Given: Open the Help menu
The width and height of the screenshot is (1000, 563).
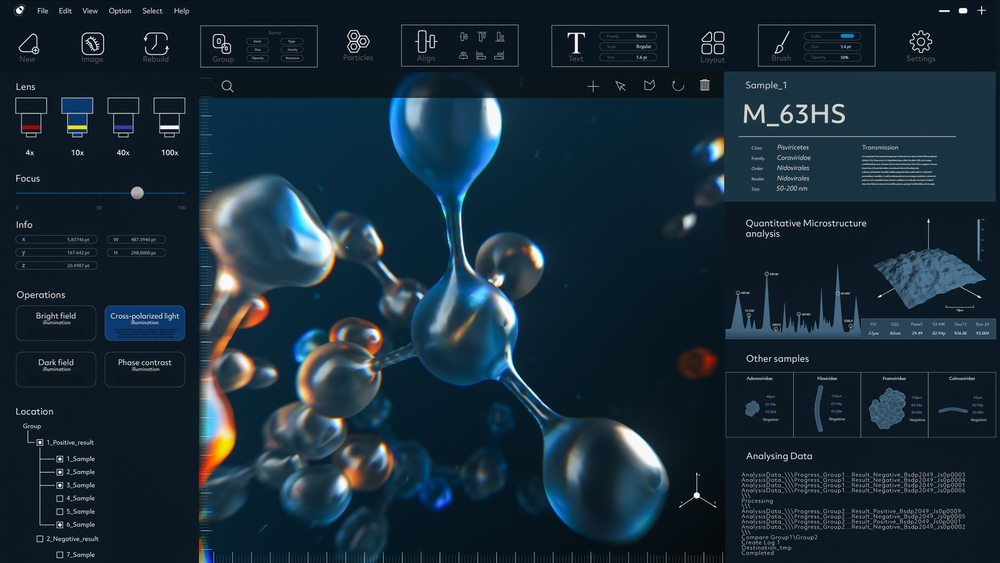Looking at the screenshot, I should pyautogui.click(x=182, y=11).
